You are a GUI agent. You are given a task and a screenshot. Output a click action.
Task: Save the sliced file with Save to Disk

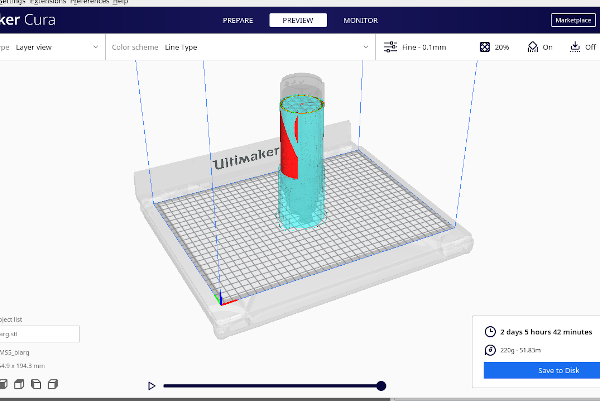(542, 370)
